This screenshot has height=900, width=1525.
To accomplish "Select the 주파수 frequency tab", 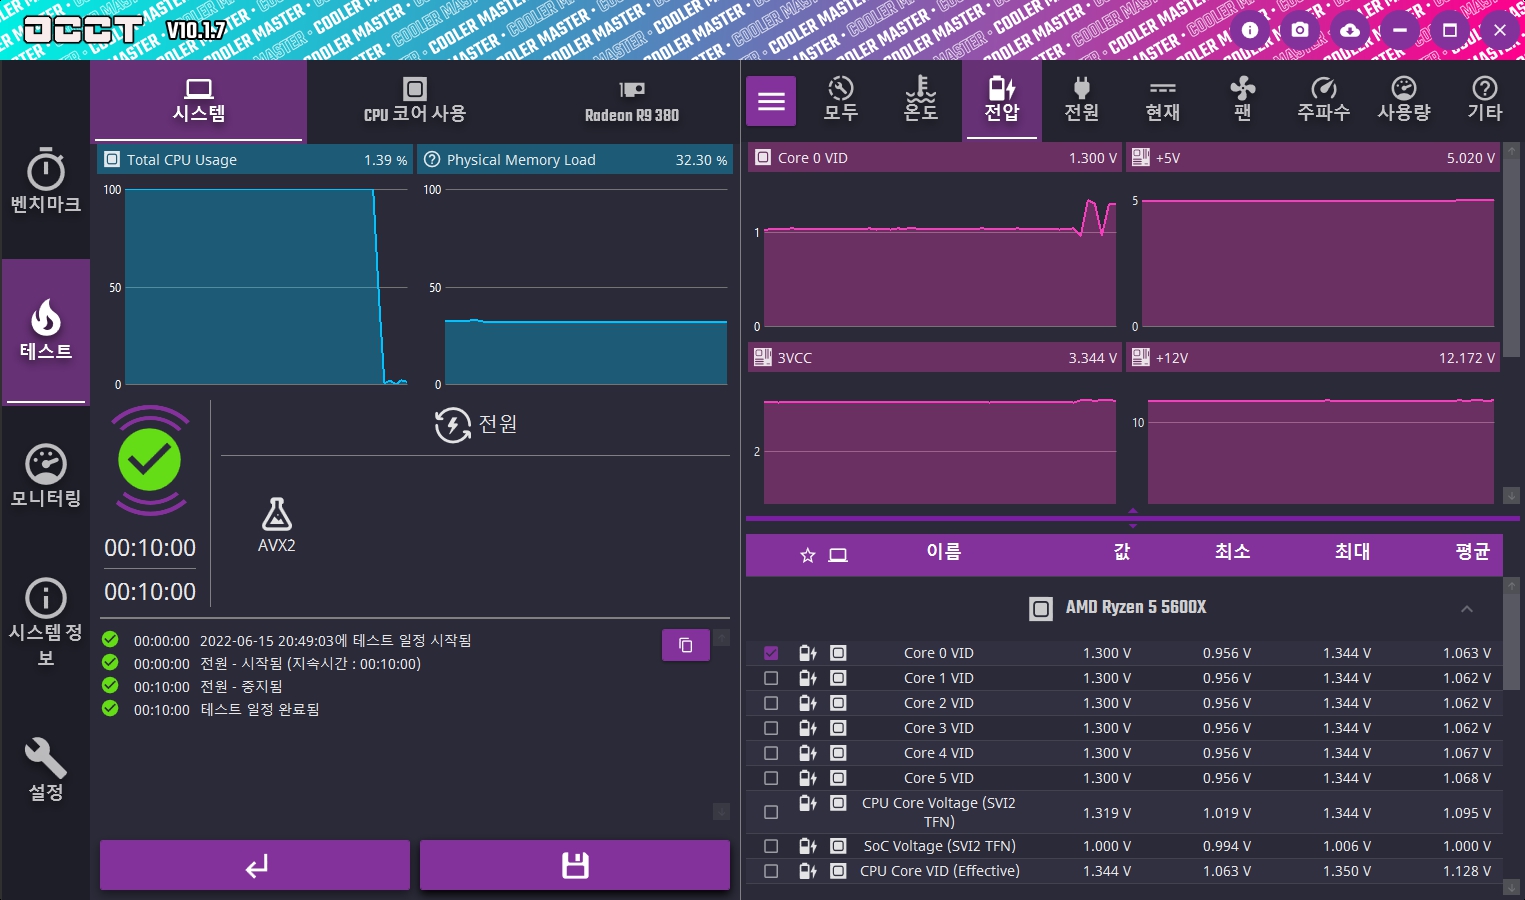I will pyautogui.click(x=1324, y=99).
